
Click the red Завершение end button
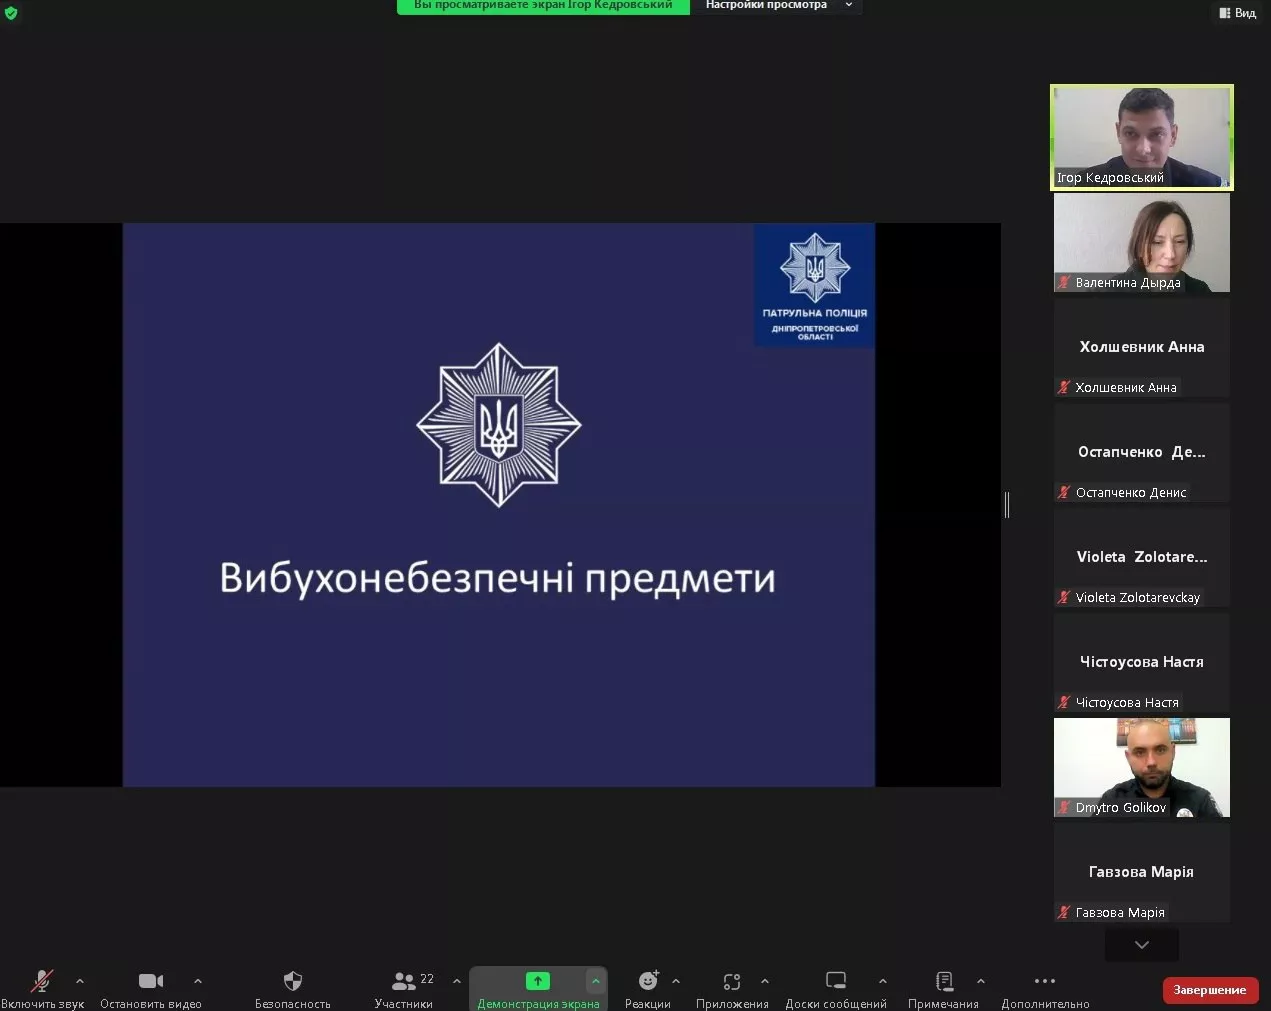1209,990
